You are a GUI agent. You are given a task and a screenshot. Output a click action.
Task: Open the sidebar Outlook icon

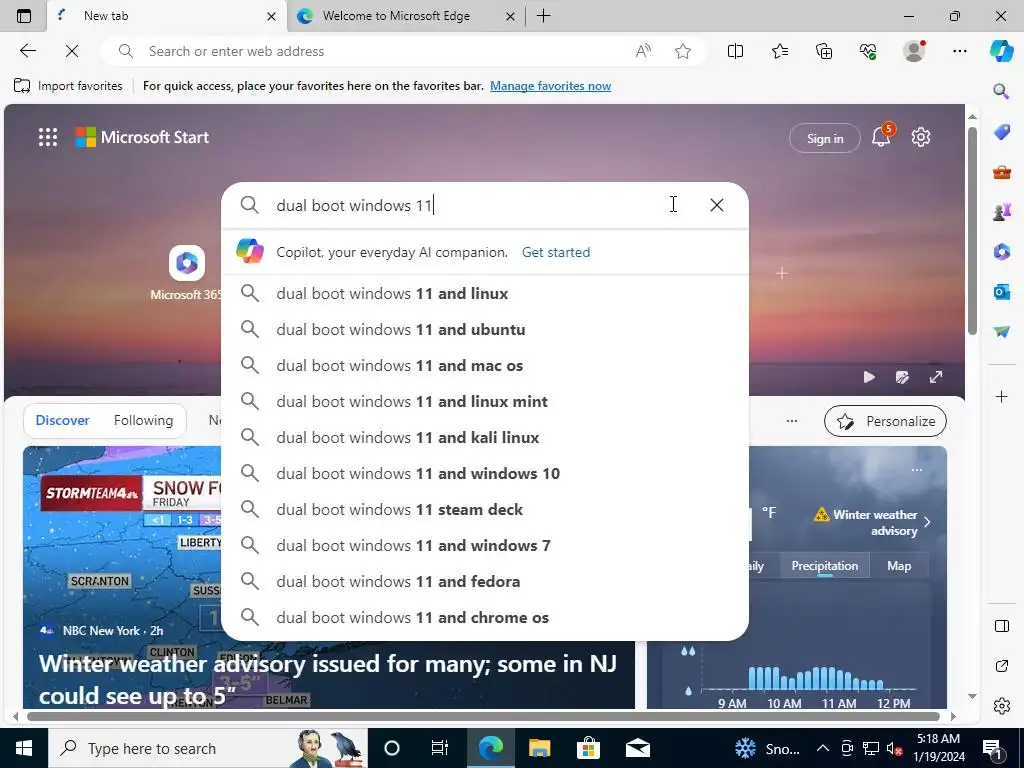coord(1001,292)
